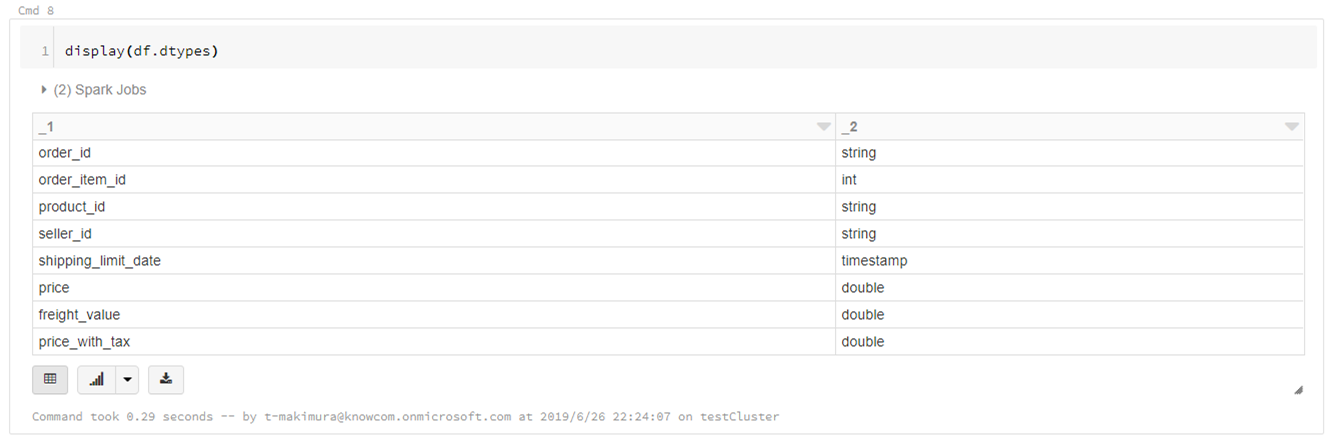Download the results with the download icon
Image resolution: width=1330 pixels, height=440 pixels.
[x=166, y=380]
